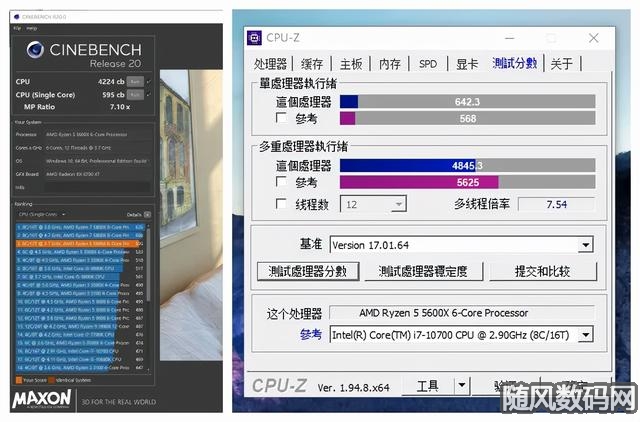Open the thread count dropdown showing 12

click(x=373, y=204)
